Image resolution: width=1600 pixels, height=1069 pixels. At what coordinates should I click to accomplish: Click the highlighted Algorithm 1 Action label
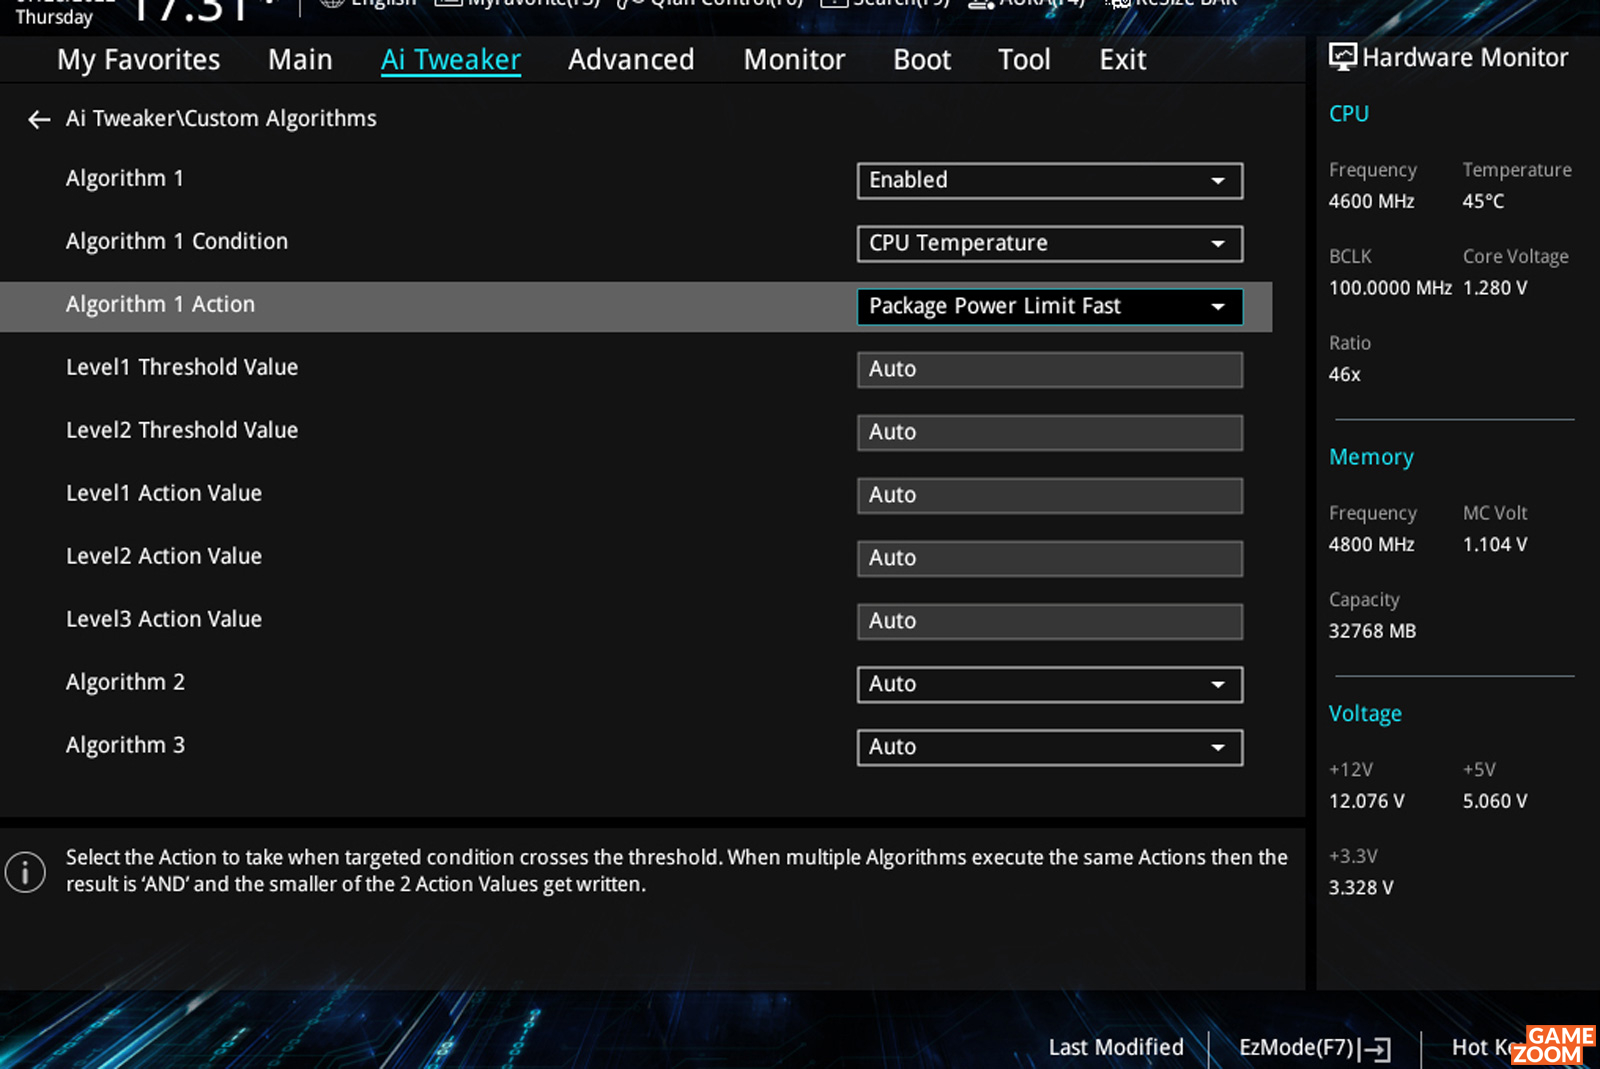160,305
